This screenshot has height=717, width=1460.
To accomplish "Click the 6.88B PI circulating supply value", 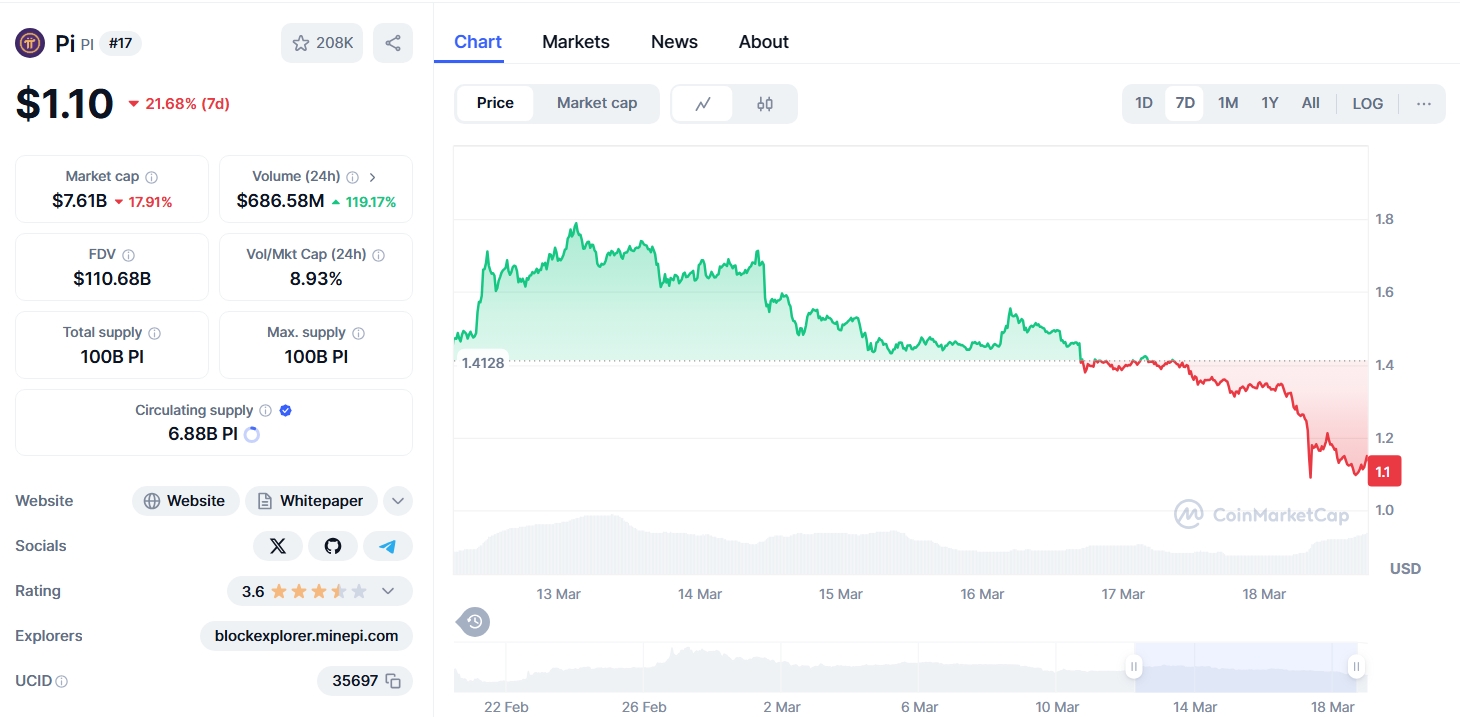I will coord(203,434).
